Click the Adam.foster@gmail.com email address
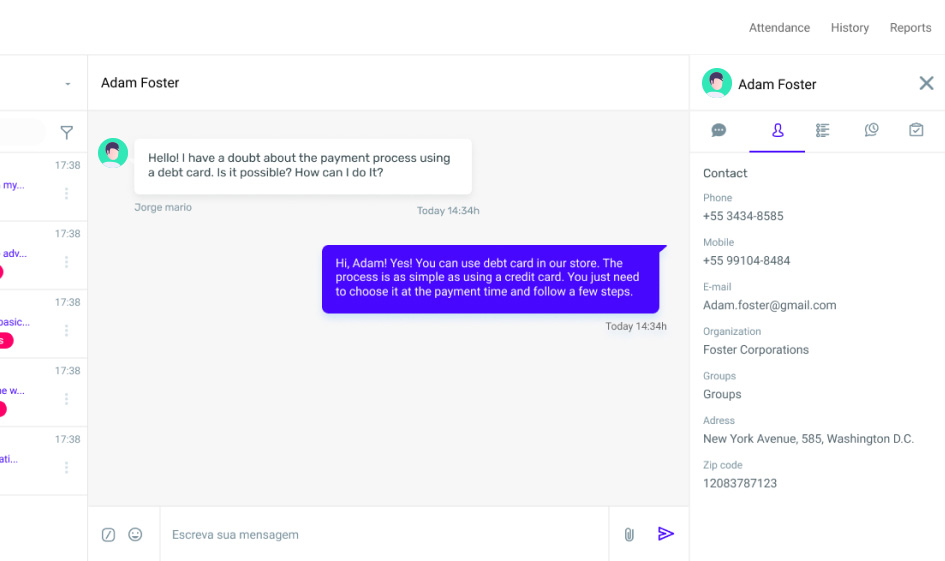Image resolution: width=945 pixels, height=561 pixels. coord(769,305)
